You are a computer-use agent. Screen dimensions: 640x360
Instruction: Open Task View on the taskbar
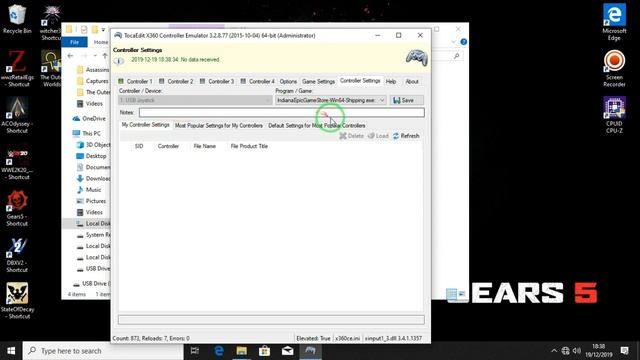[x=195, y=351]
